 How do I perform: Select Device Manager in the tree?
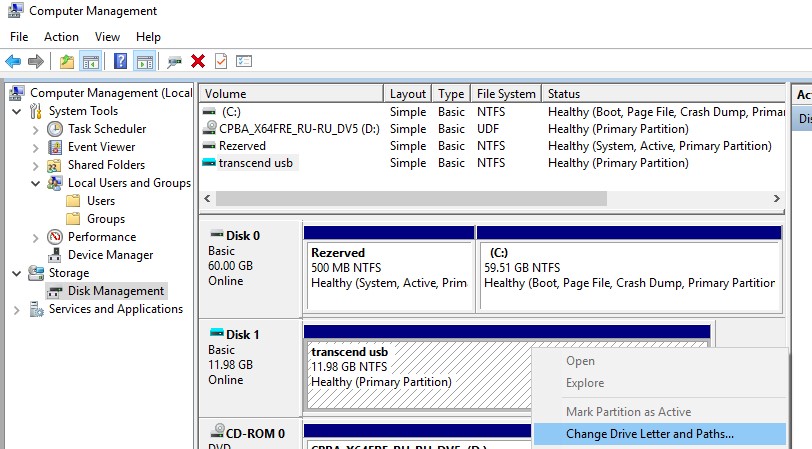[110, 255]
